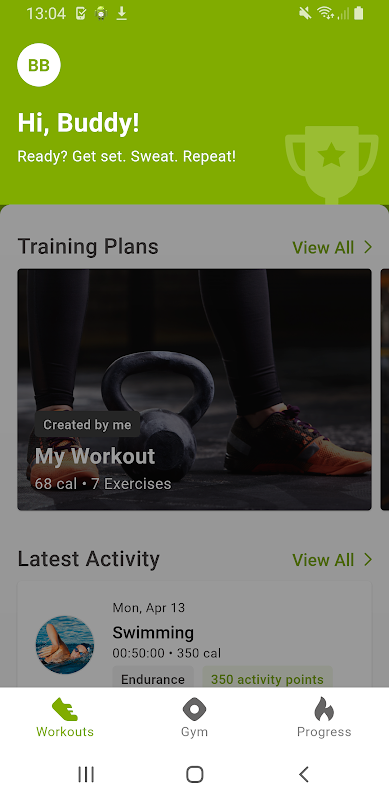The height and width of the screenshot is (800, 389).
Task: Tap the Created by me label
Action: [x=87, y=424]
